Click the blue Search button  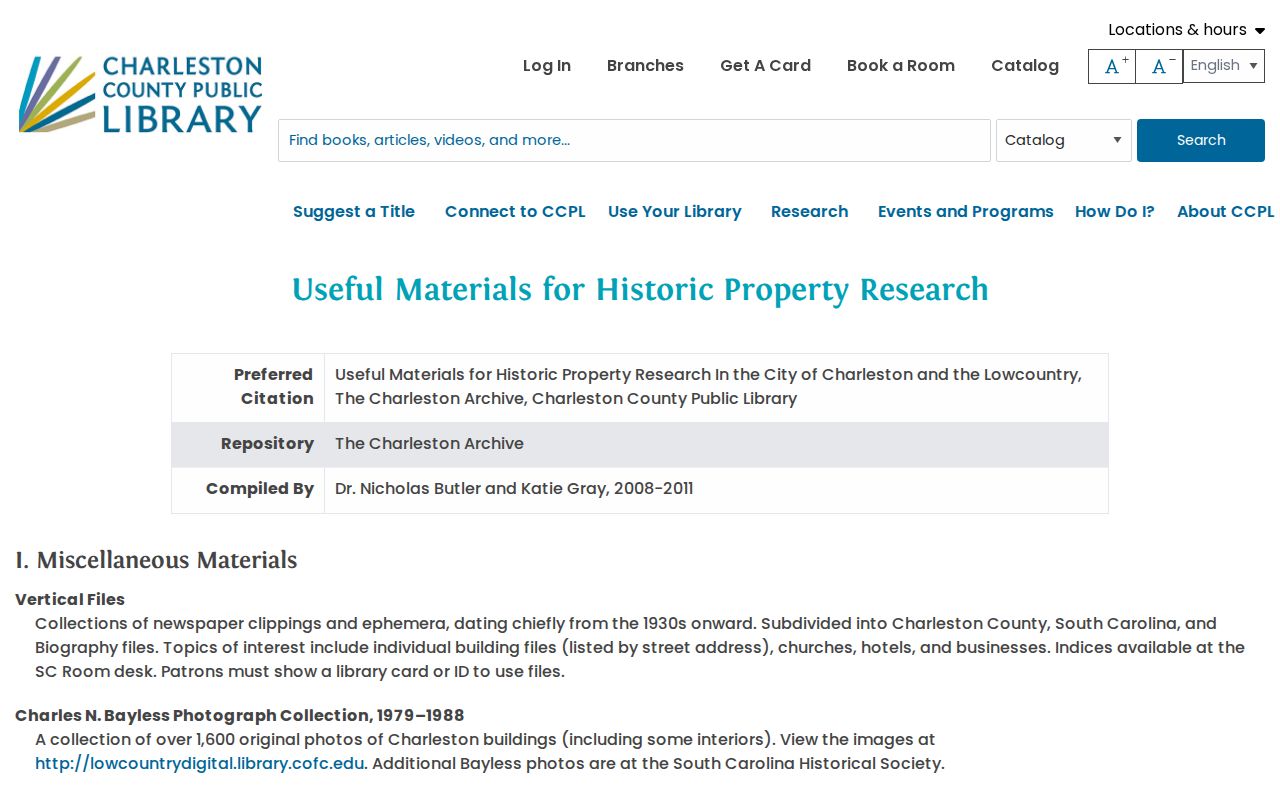pyautogui.click(x=1201, y=140)
